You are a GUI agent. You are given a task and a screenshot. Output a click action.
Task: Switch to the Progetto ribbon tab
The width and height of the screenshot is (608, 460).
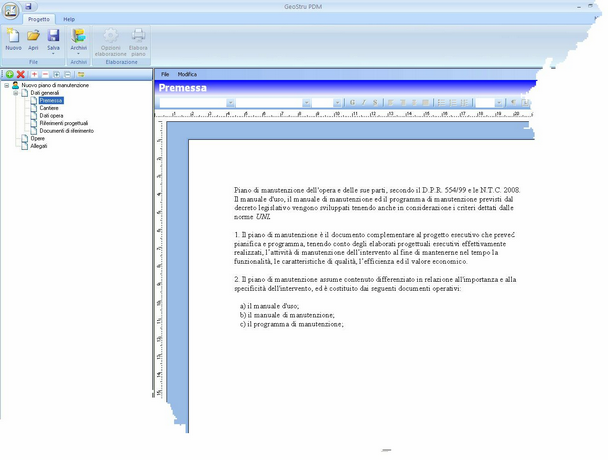coord(39,19)
